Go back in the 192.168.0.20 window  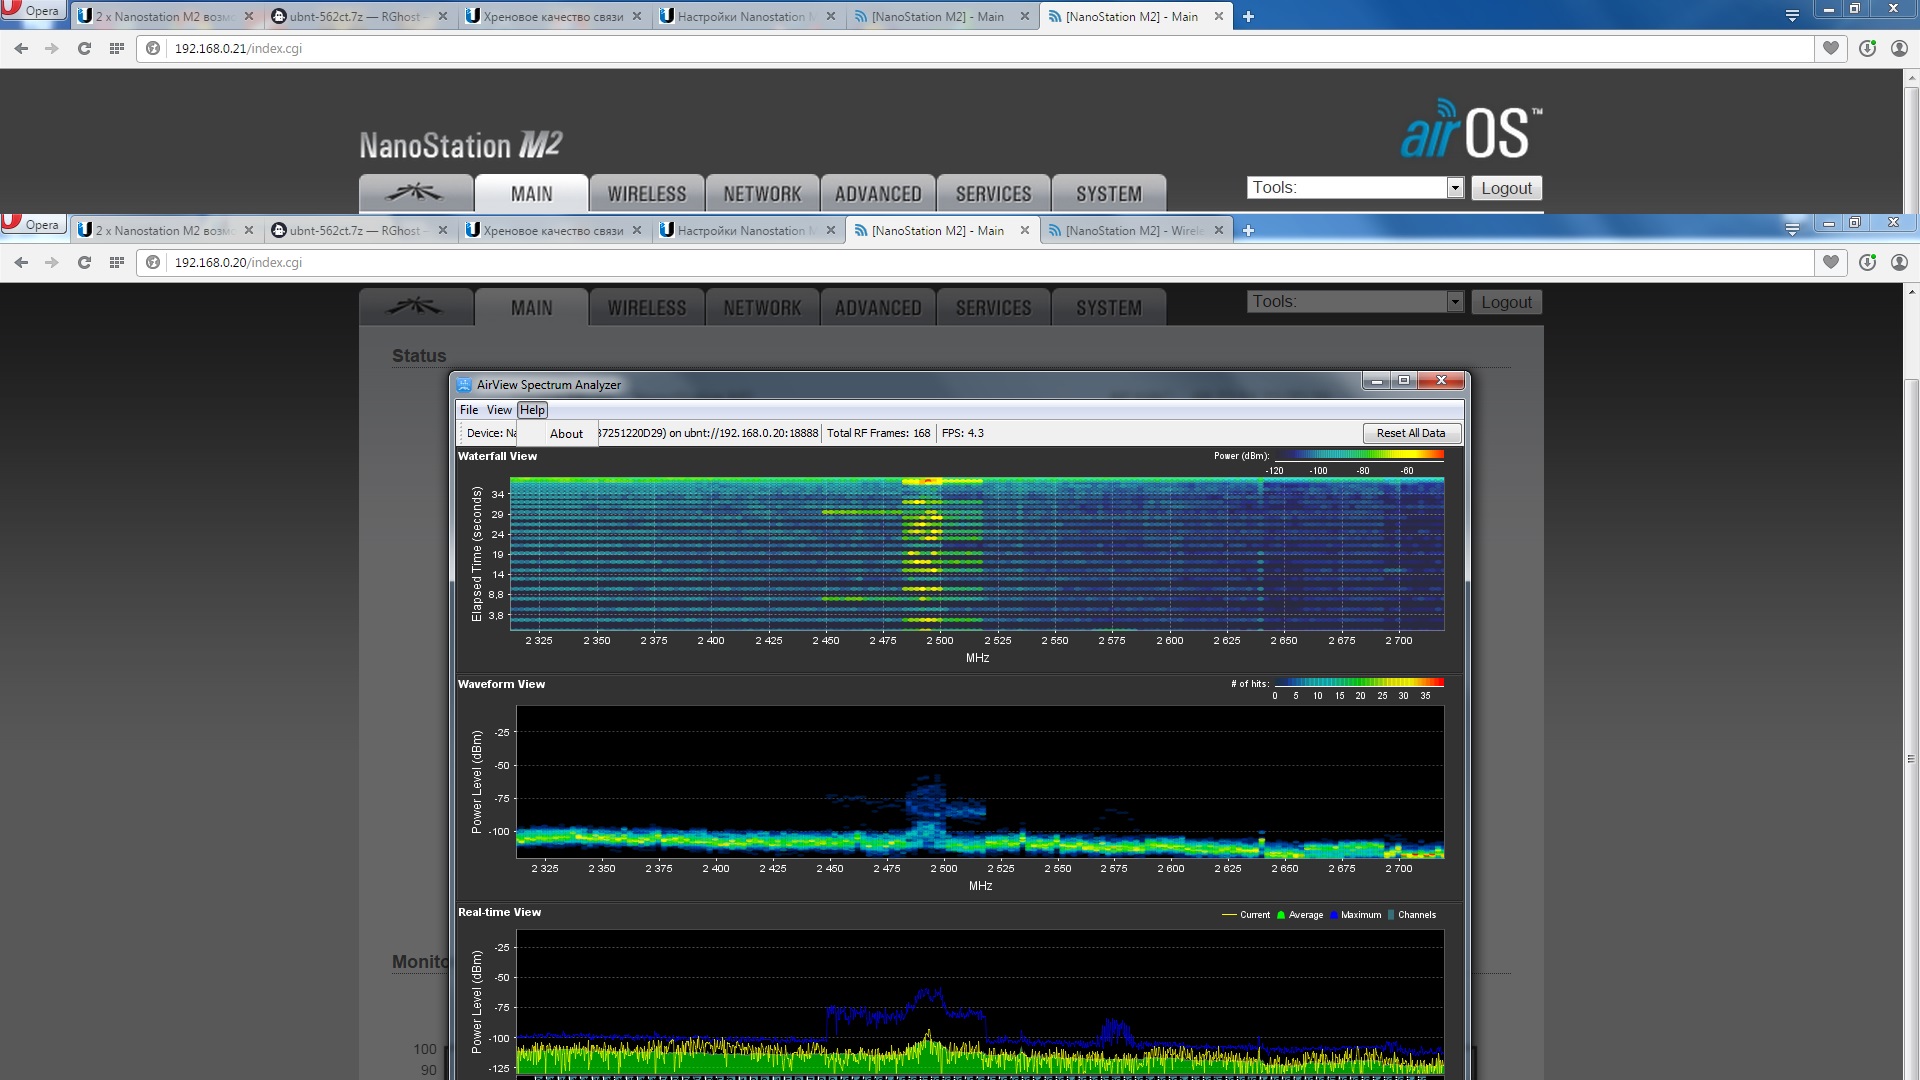[21, 262]
